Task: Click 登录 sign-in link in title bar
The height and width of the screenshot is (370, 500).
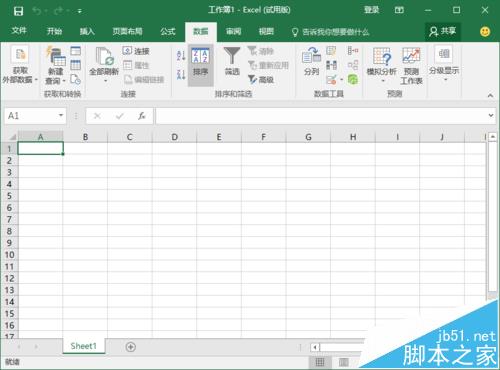Action: coord(371,10)
